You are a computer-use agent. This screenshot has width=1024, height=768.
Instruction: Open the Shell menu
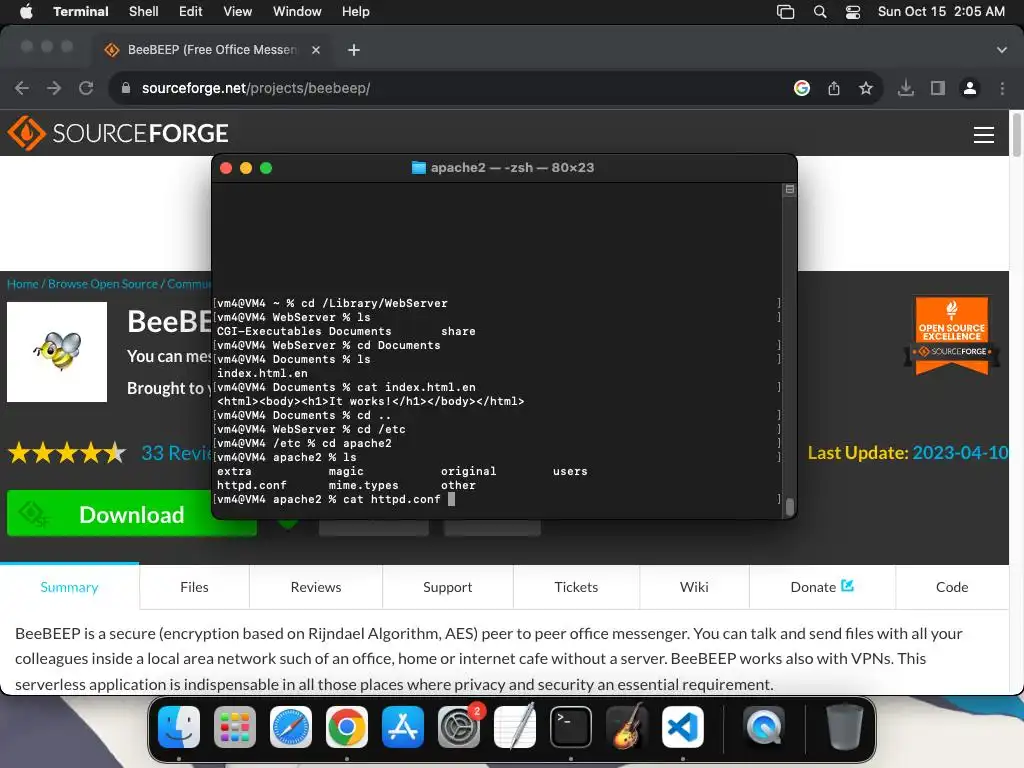(x=143, y=12)
